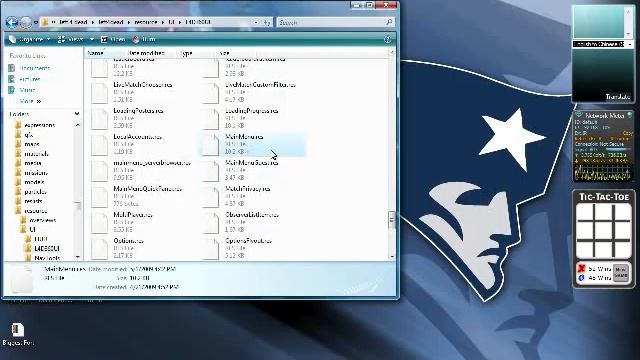This screenshot has width=640, height=360.
Task: Select the Options.res file icon
Action: coord(99,249)
